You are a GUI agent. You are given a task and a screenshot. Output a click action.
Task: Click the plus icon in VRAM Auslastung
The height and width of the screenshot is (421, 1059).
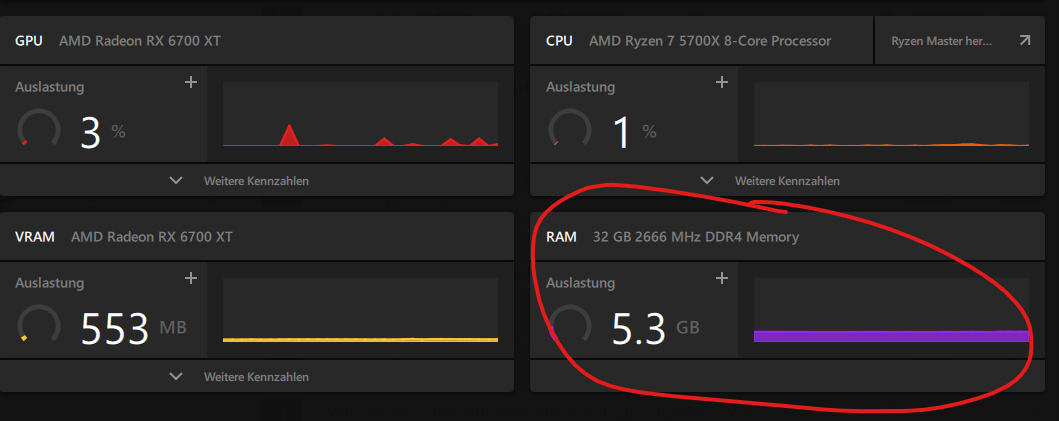pyautogui.click(x=191, y=278)
